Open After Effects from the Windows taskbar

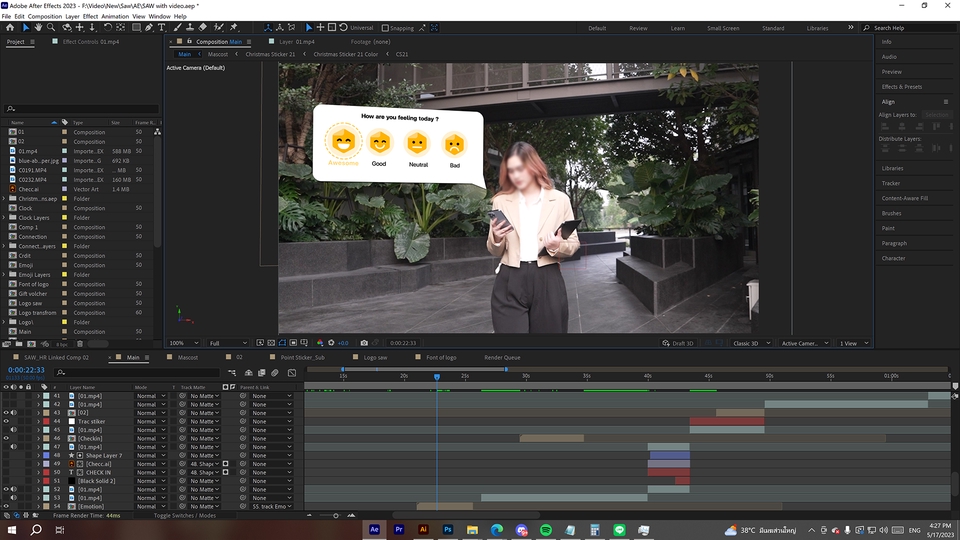coord(374,530)
